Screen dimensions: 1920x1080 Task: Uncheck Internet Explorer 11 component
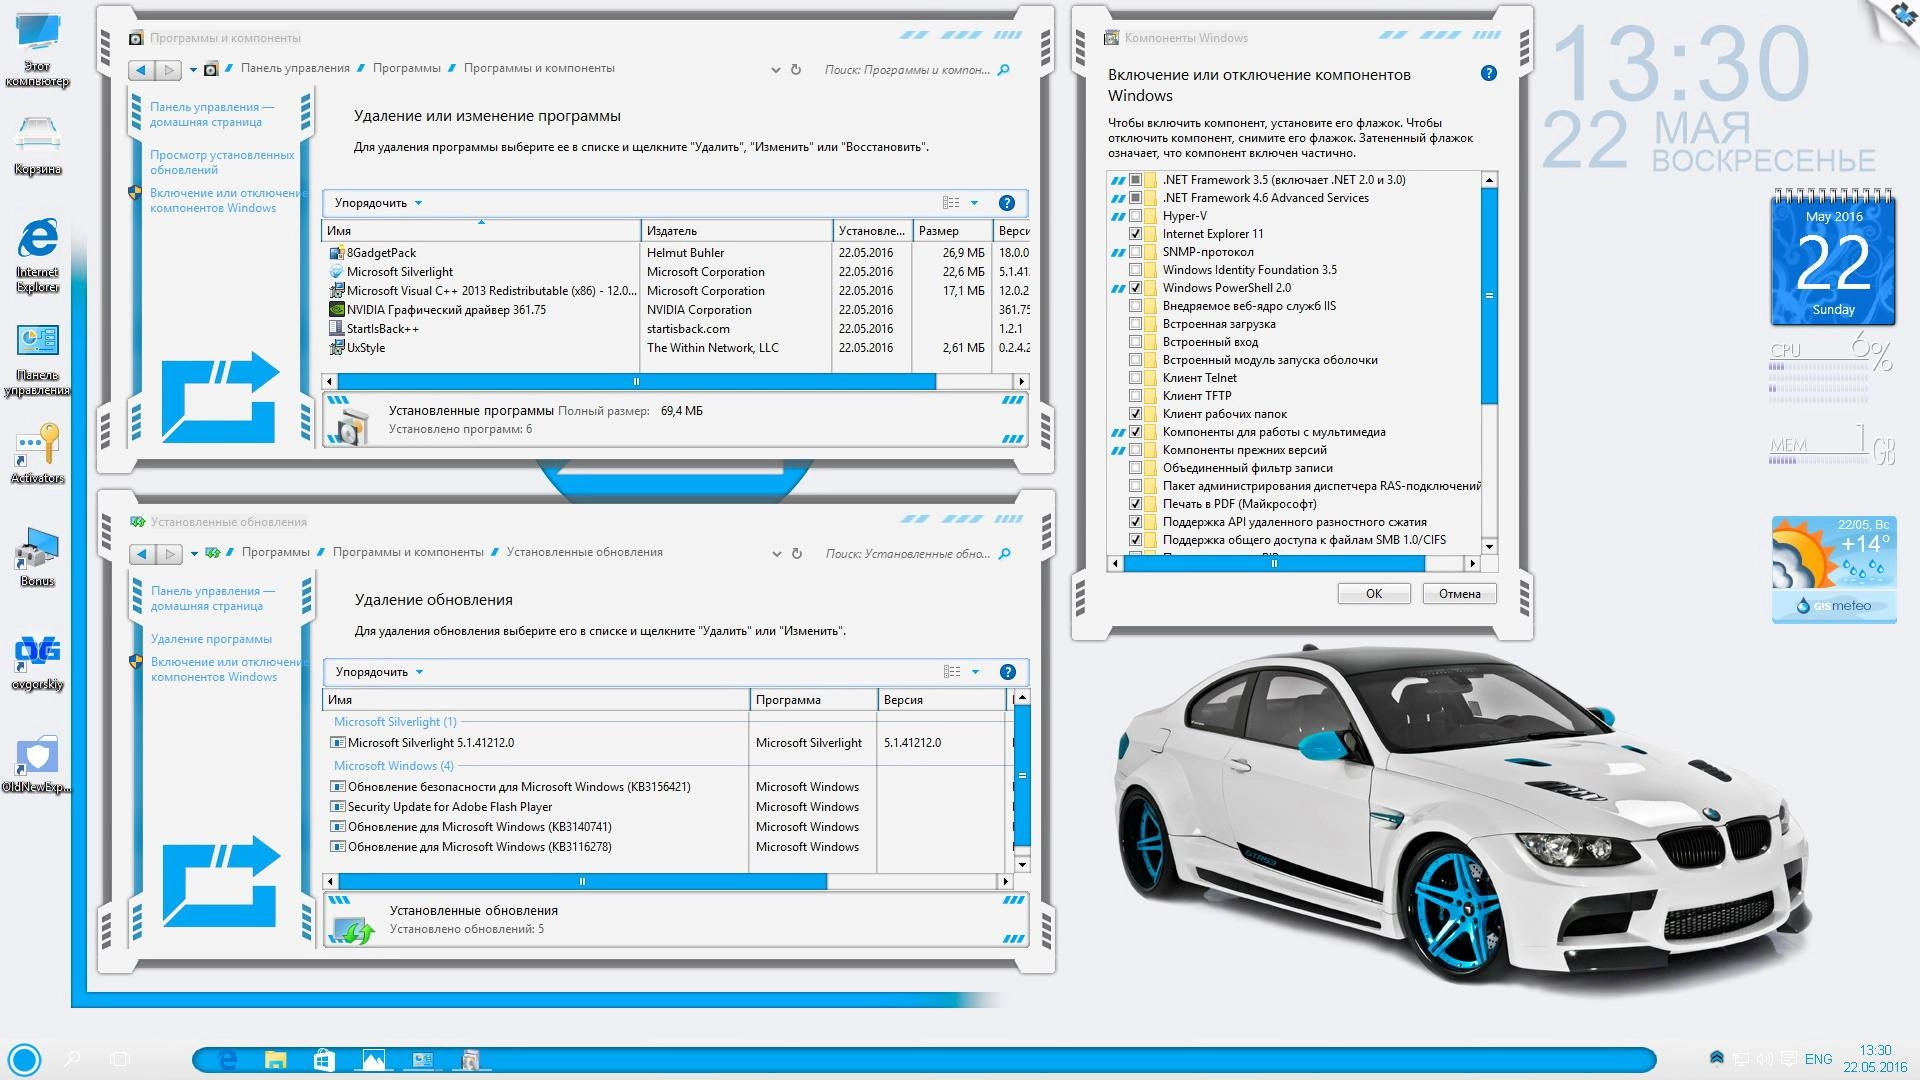click(x=1136, y=233)
